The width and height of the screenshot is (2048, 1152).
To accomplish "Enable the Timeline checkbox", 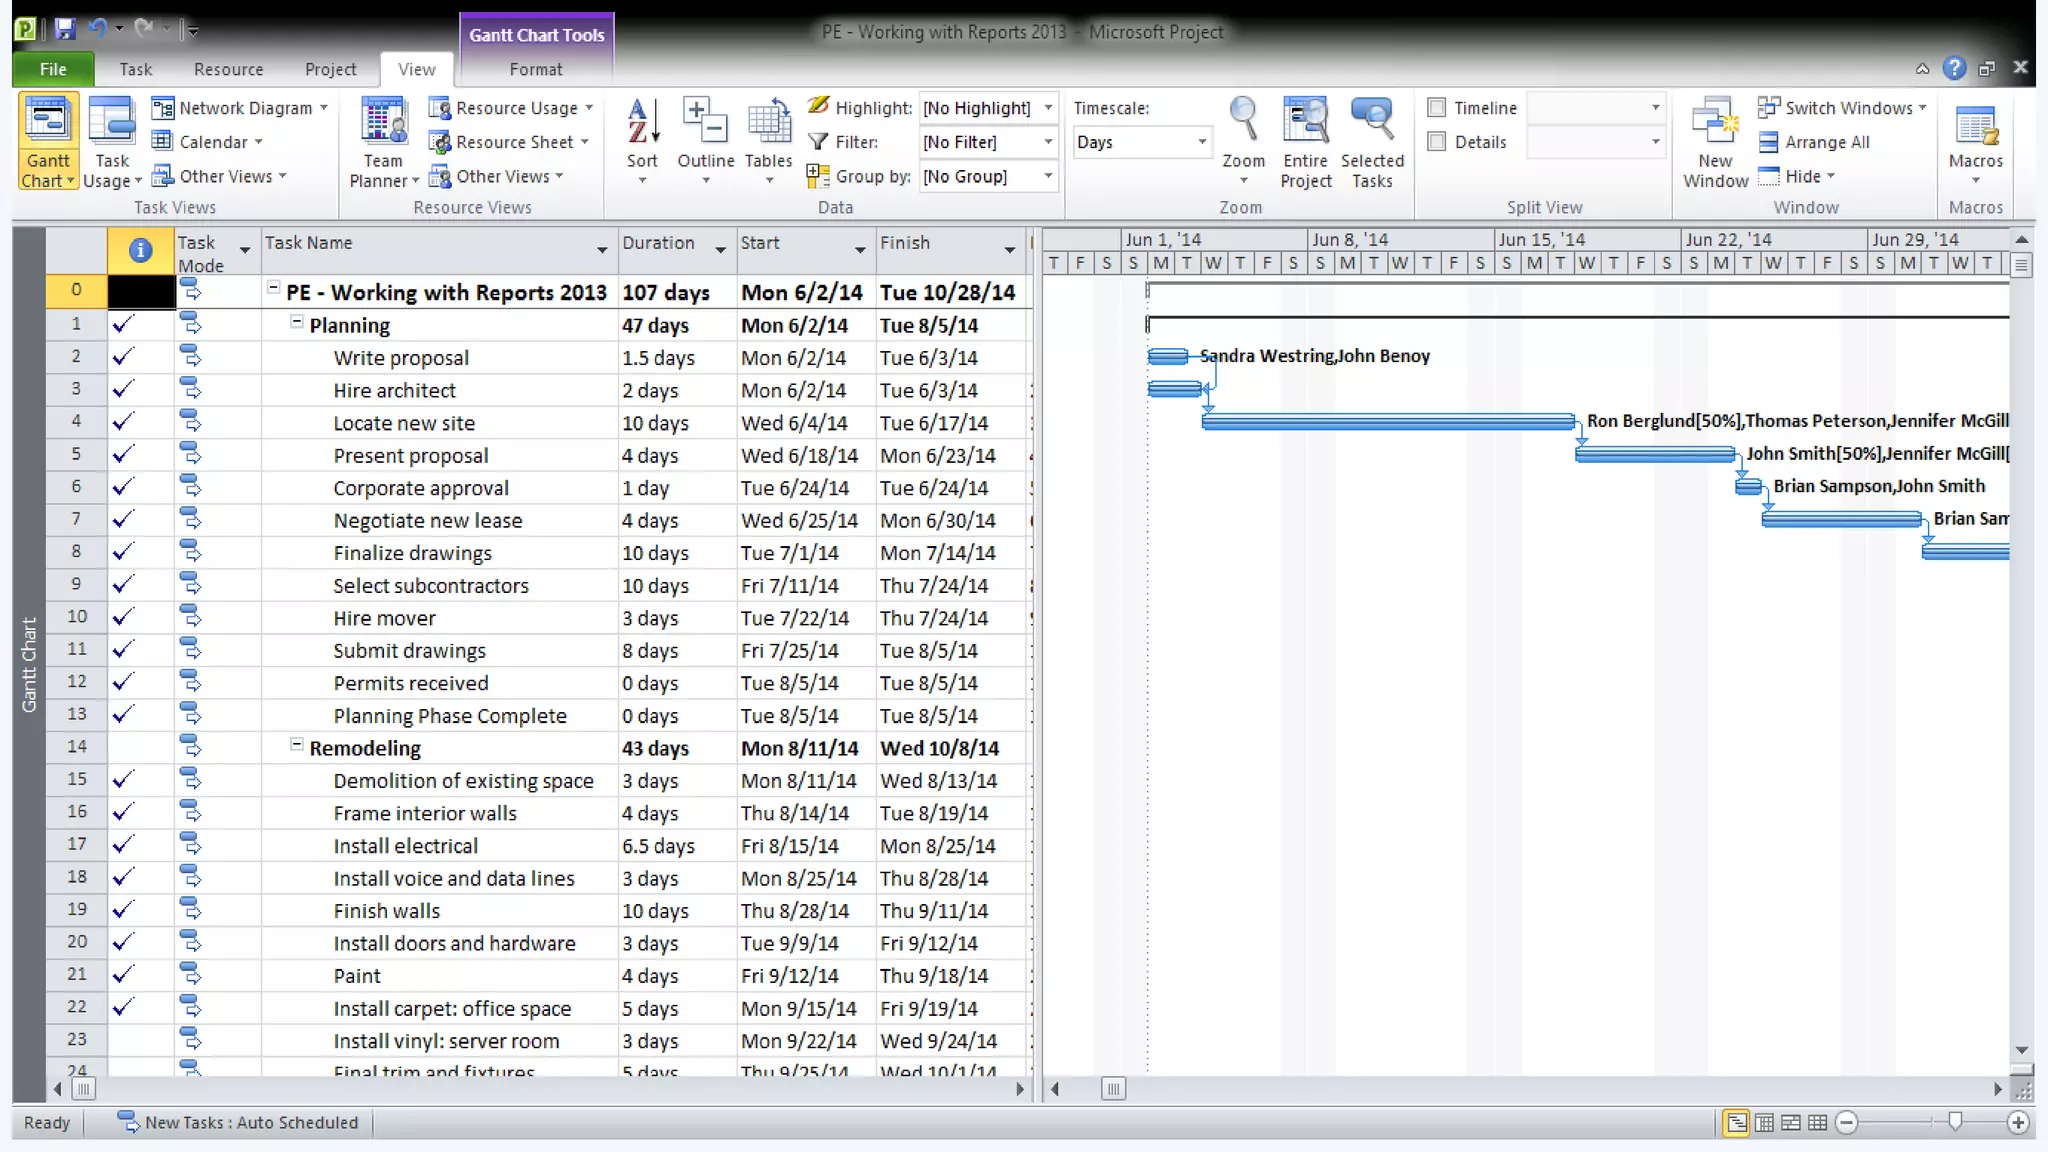I will (x=1437, y=108).
